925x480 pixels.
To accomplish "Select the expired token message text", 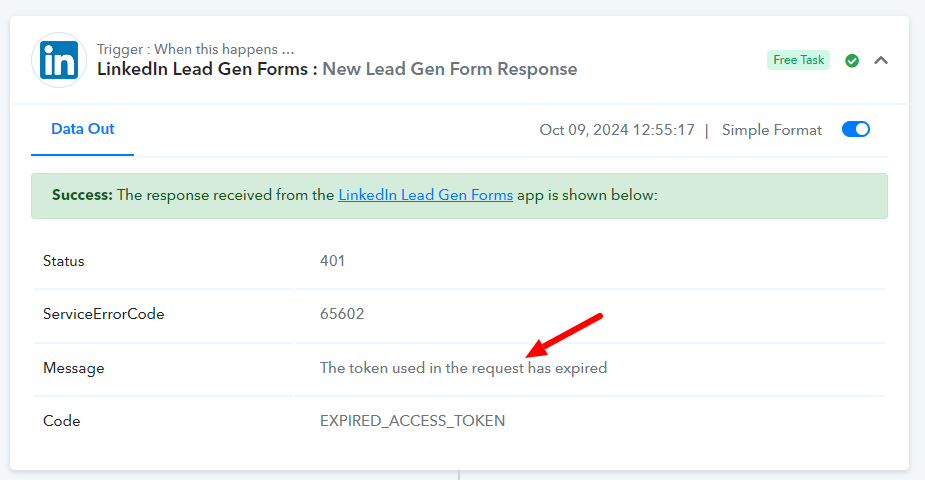I will 463,368.
